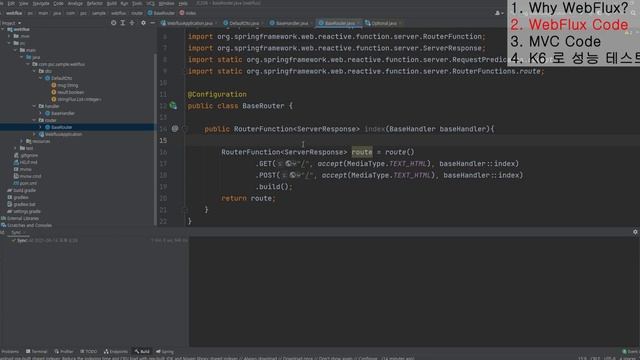Collapse the handler package
Image resolution: width=640 pixels, height=360 pixels.
(x=35, y=106)
